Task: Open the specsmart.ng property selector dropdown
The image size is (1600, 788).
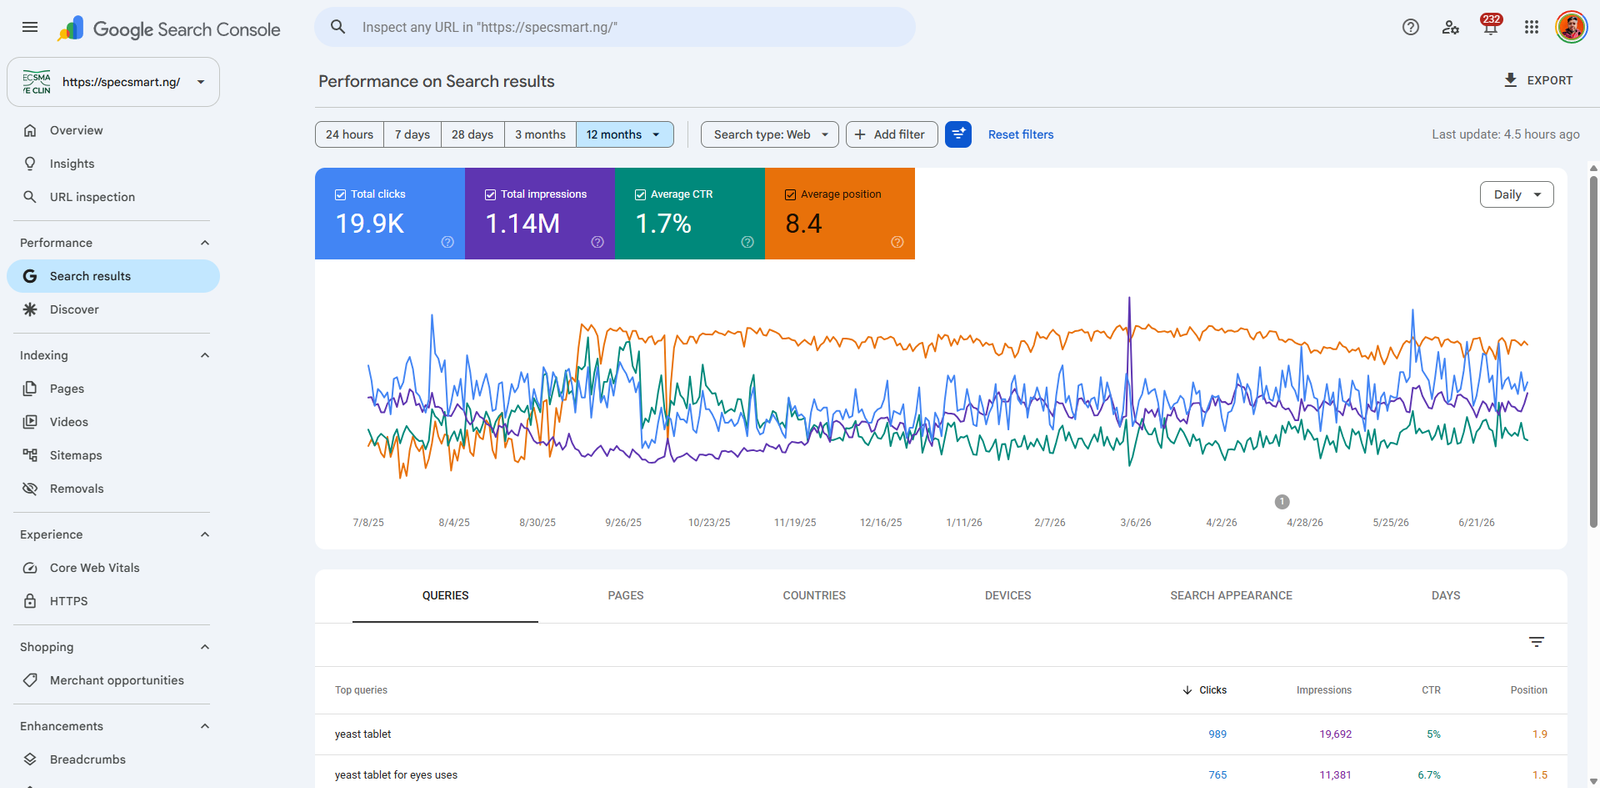Action: (113, 82)
